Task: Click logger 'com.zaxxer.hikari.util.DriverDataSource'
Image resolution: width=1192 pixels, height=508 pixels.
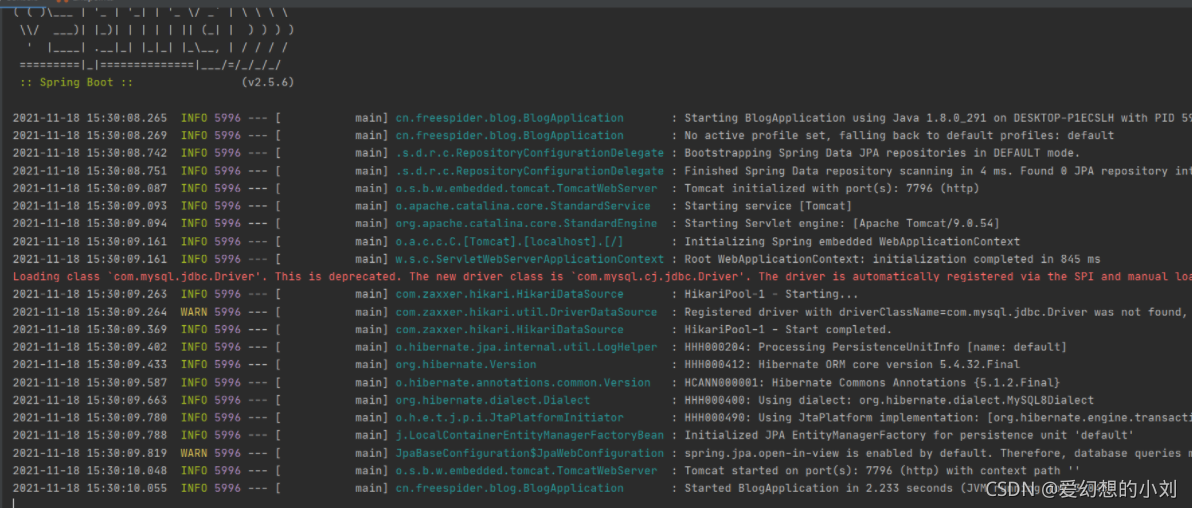Action: [x=526, y=312]
